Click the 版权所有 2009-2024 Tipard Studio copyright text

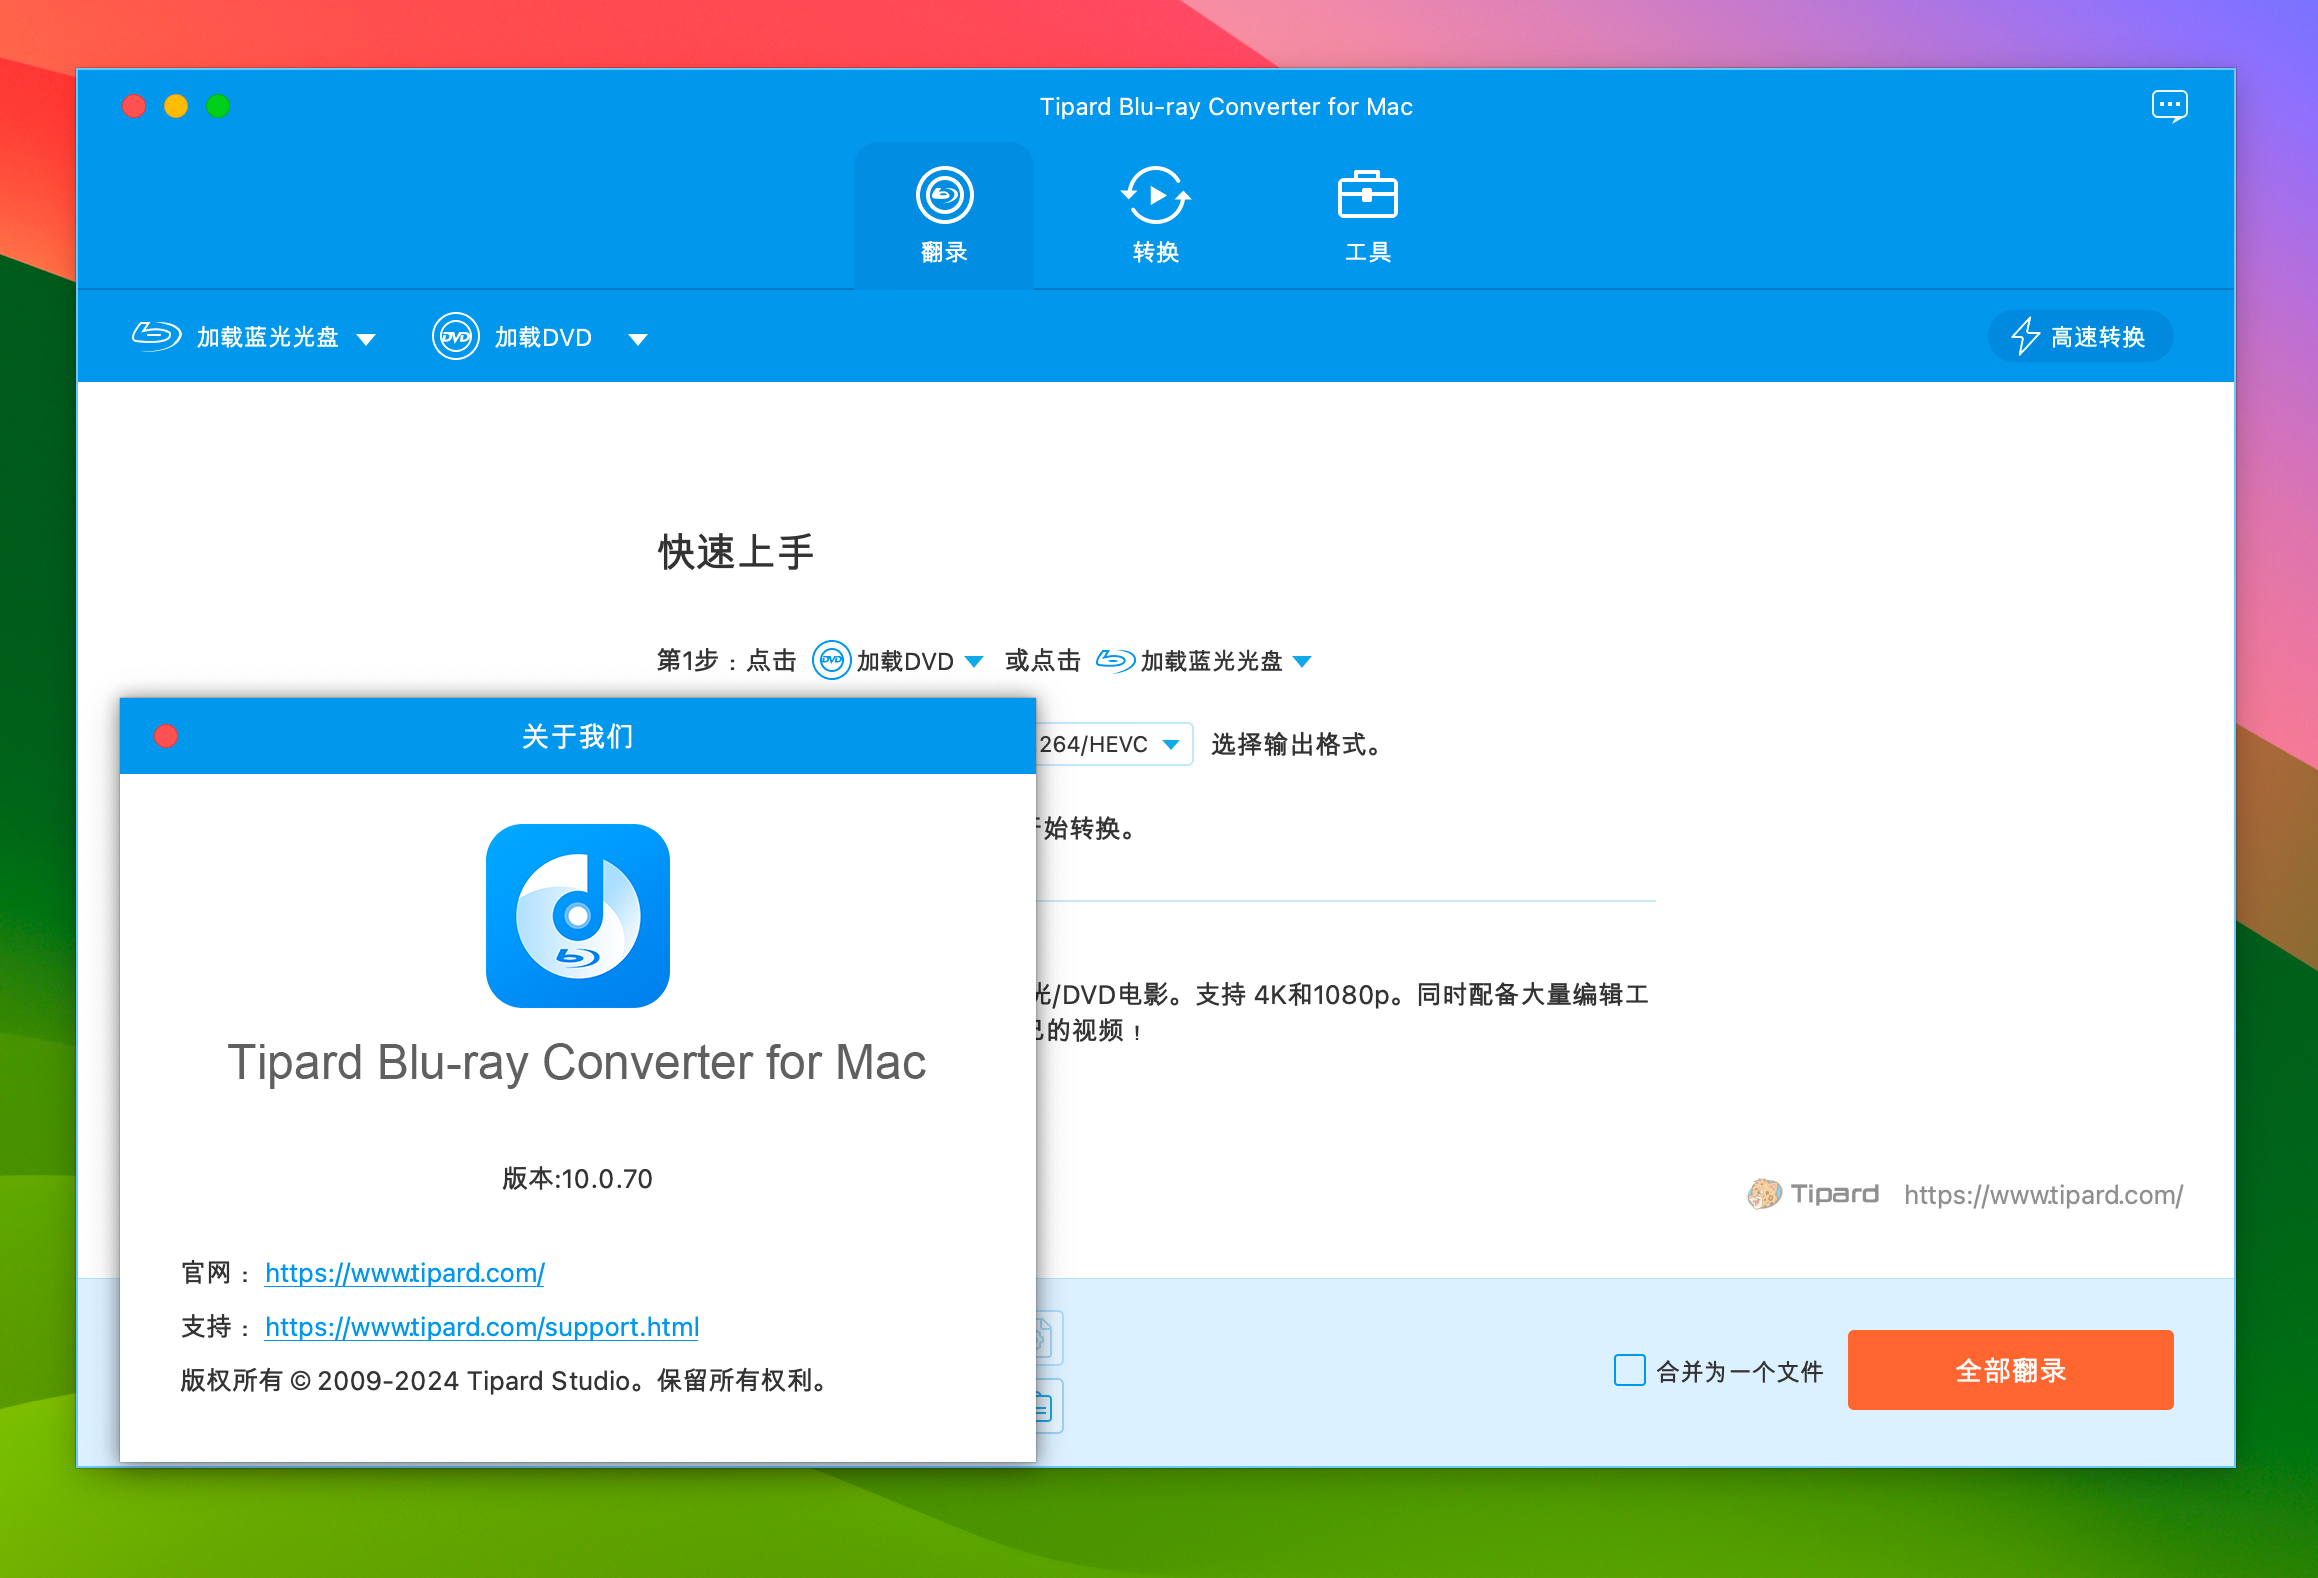[506, 1380]
